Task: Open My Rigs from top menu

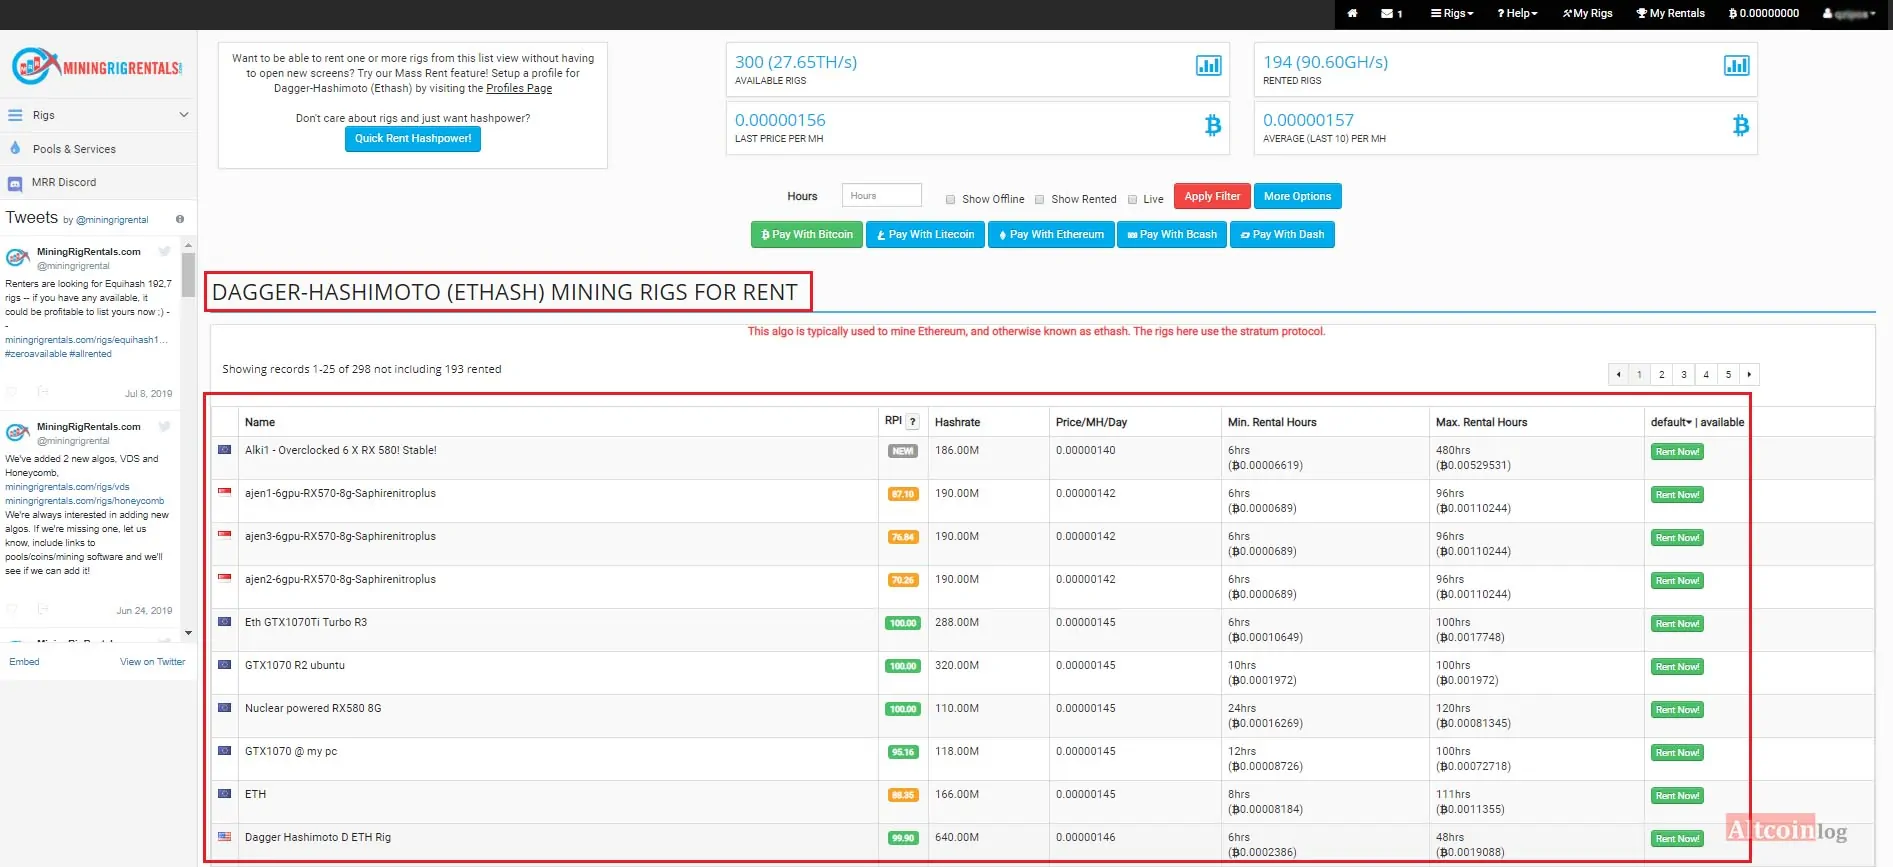Action: 1588,13
